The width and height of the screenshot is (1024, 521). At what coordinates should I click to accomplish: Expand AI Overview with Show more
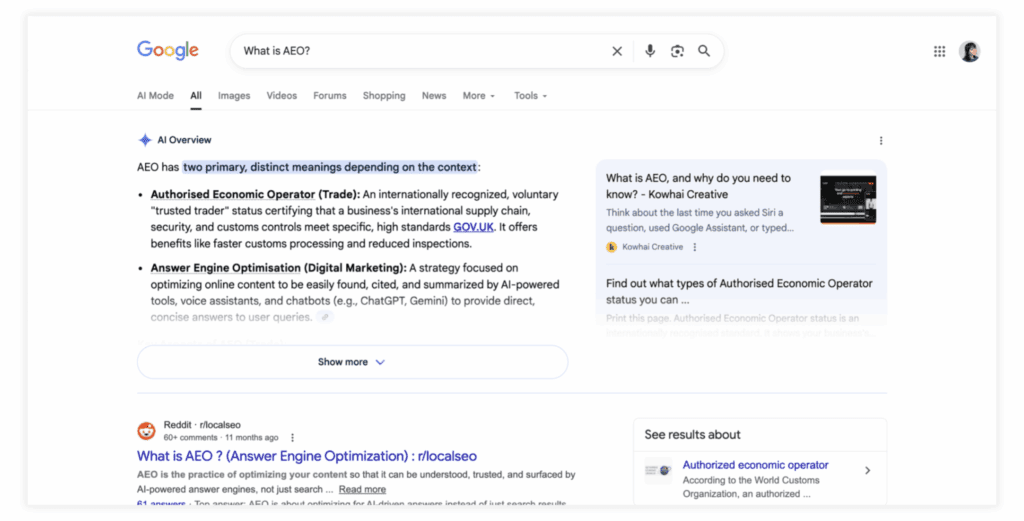point(352,362)
